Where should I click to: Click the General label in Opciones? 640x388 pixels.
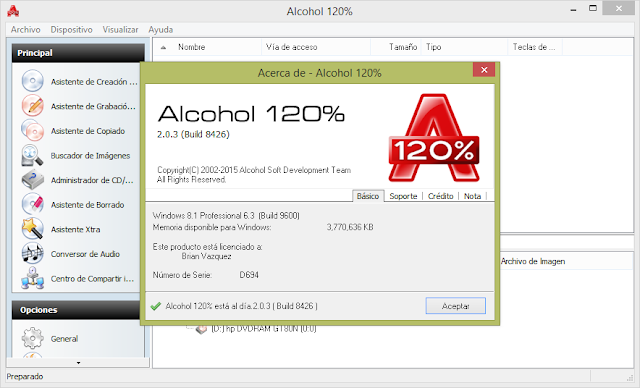tap(64, 339)
